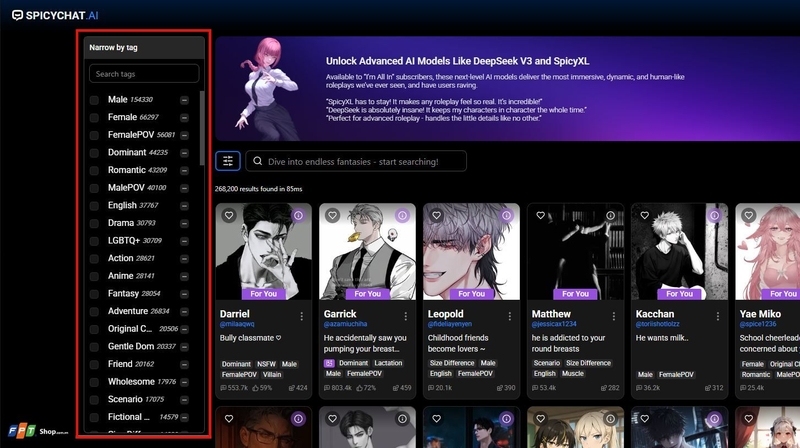Select the Friend tag label

120,364
